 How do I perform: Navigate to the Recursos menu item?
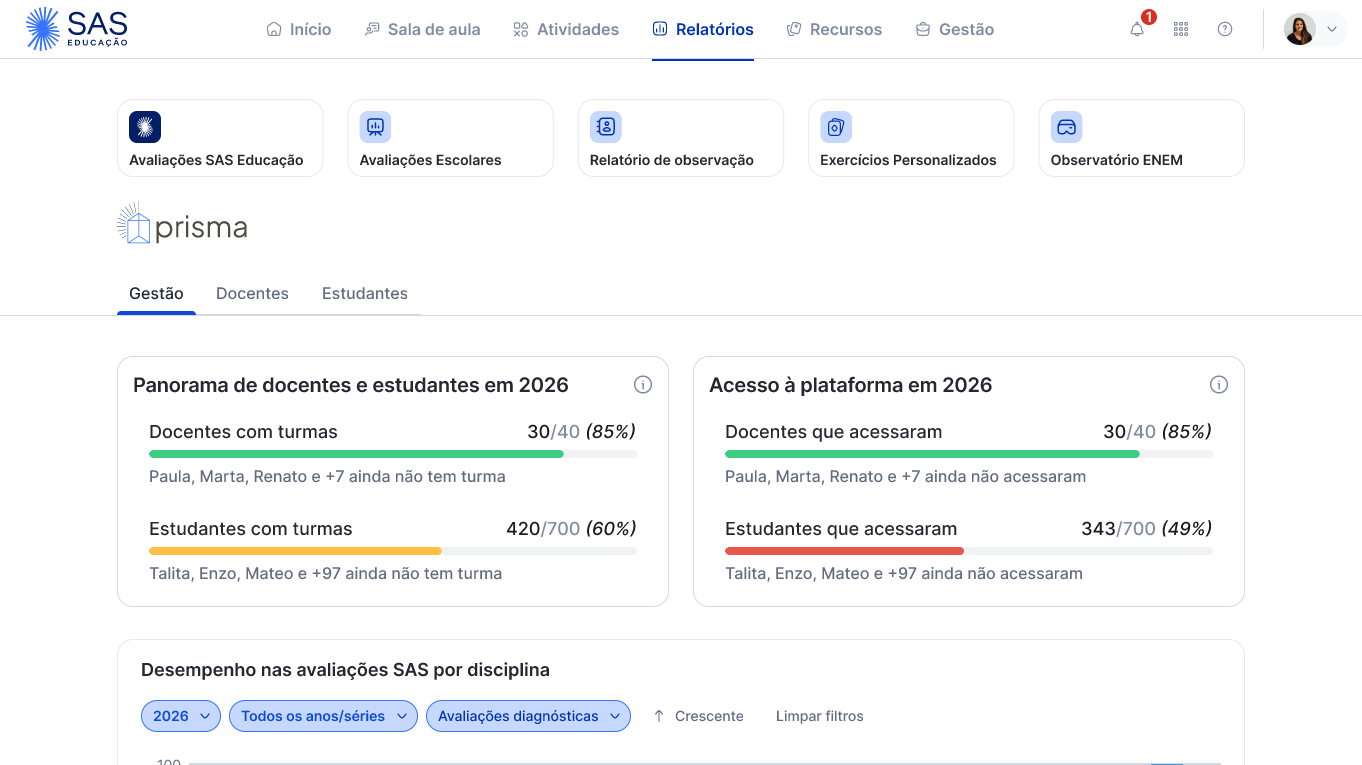pos(834,29)
